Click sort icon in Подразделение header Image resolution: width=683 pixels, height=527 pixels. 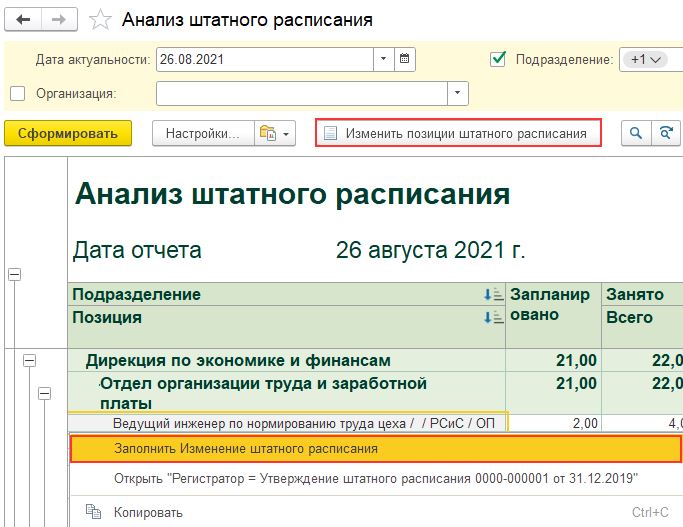pyautogui.click(x=494, y=294)
